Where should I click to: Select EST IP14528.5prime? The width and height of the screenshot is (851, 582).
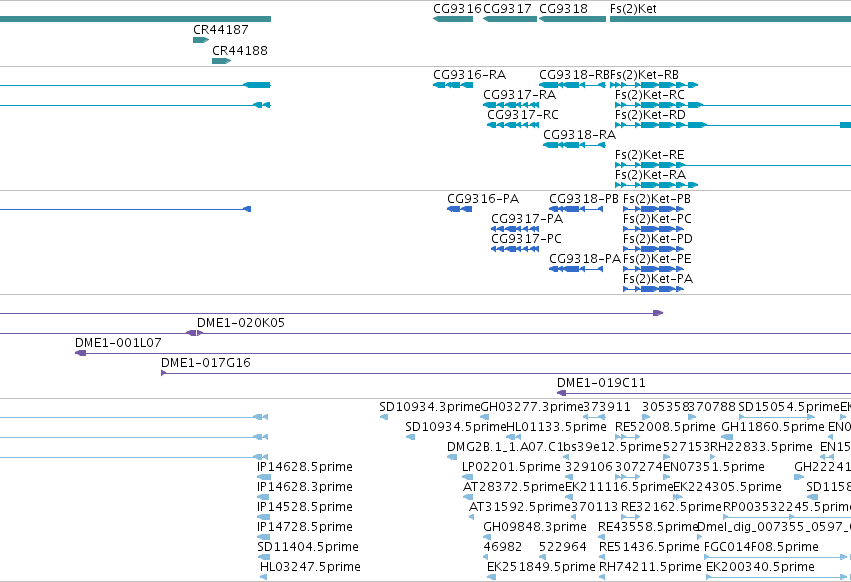[263, 517]
